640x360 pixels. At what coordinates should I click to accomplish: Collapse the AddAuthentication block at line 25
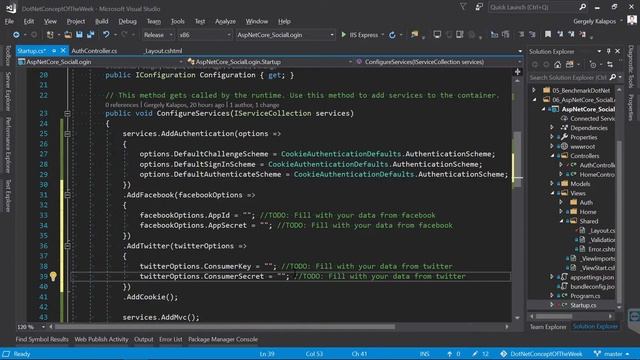(68, 134)
